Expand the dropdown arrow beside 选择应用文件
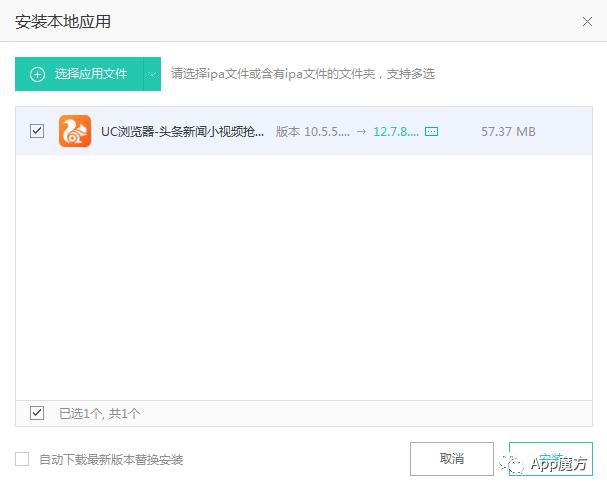 coord(152,74)
